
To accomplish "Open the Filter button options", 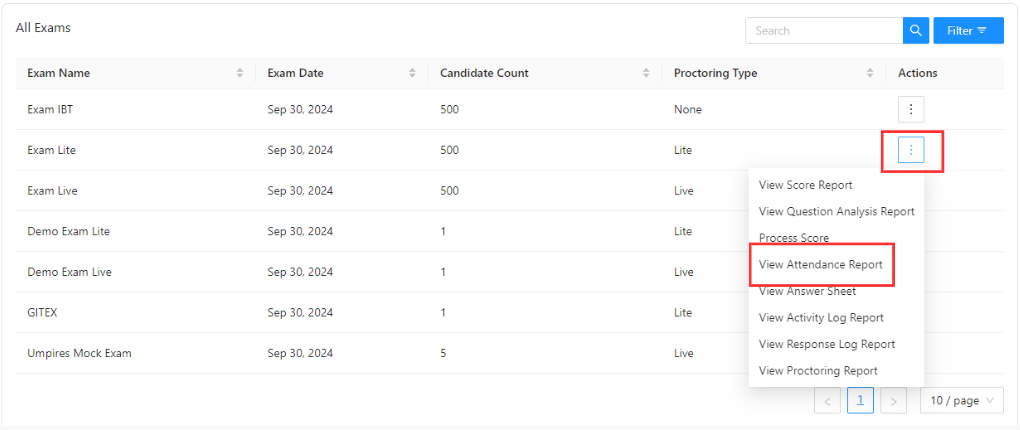I will (x=968, y=31).
